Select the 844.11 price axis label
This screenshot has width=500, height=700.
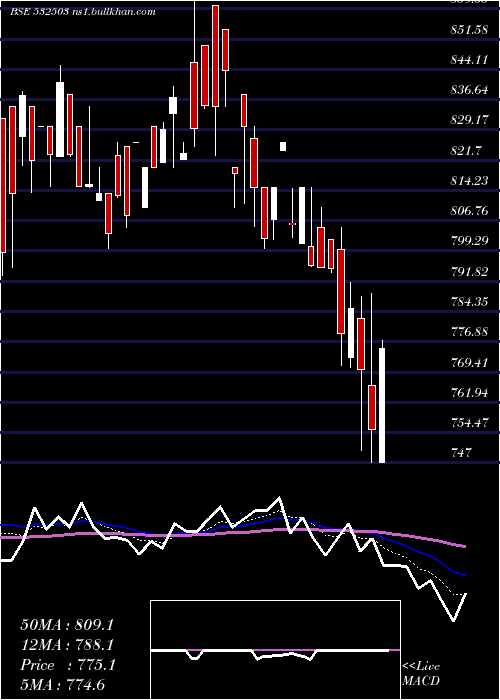[469, 60]
